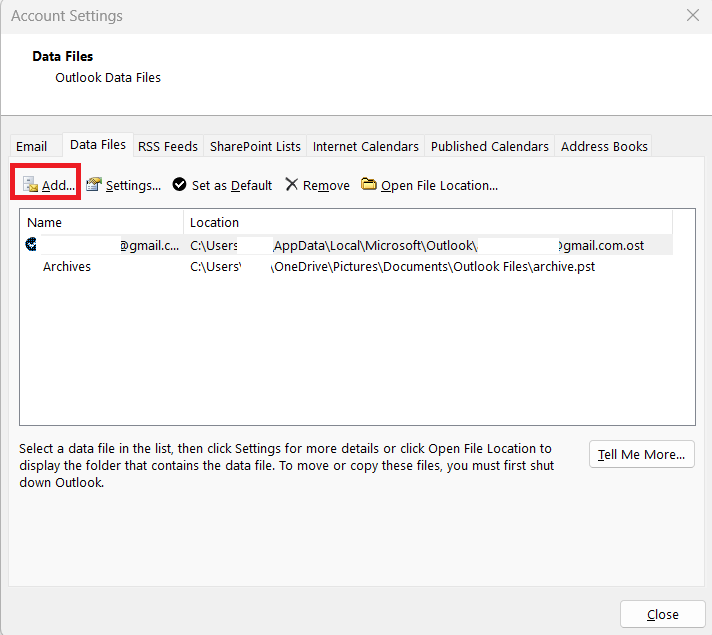Close the Account Settings dialog with X
Screen dimensions: 712x635
click(693, 15)
